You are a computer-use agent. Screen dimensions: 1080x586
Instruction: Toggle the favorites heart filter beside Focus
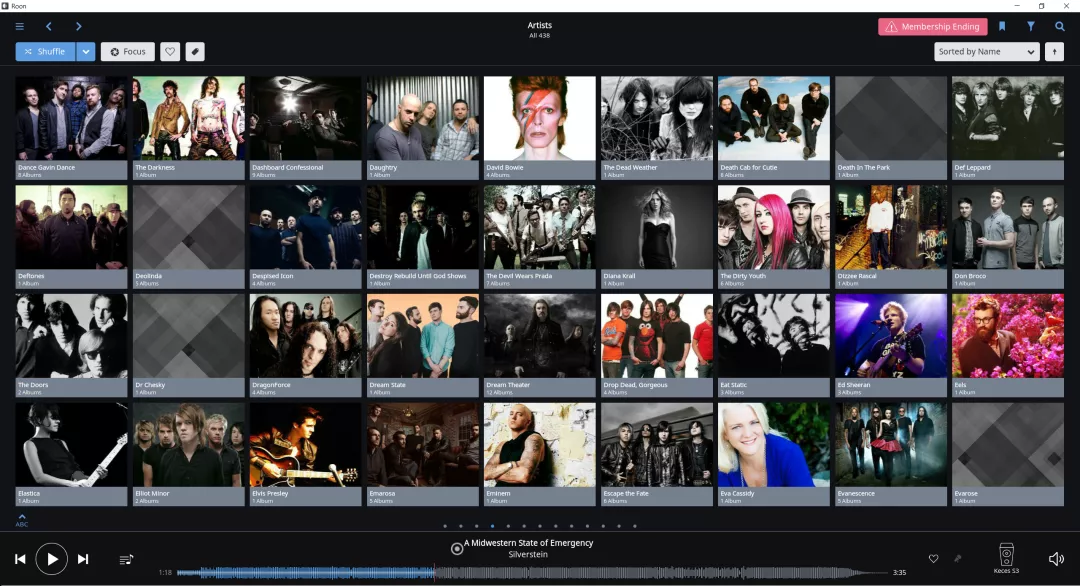pyautogui.click(x=170, y=52)
